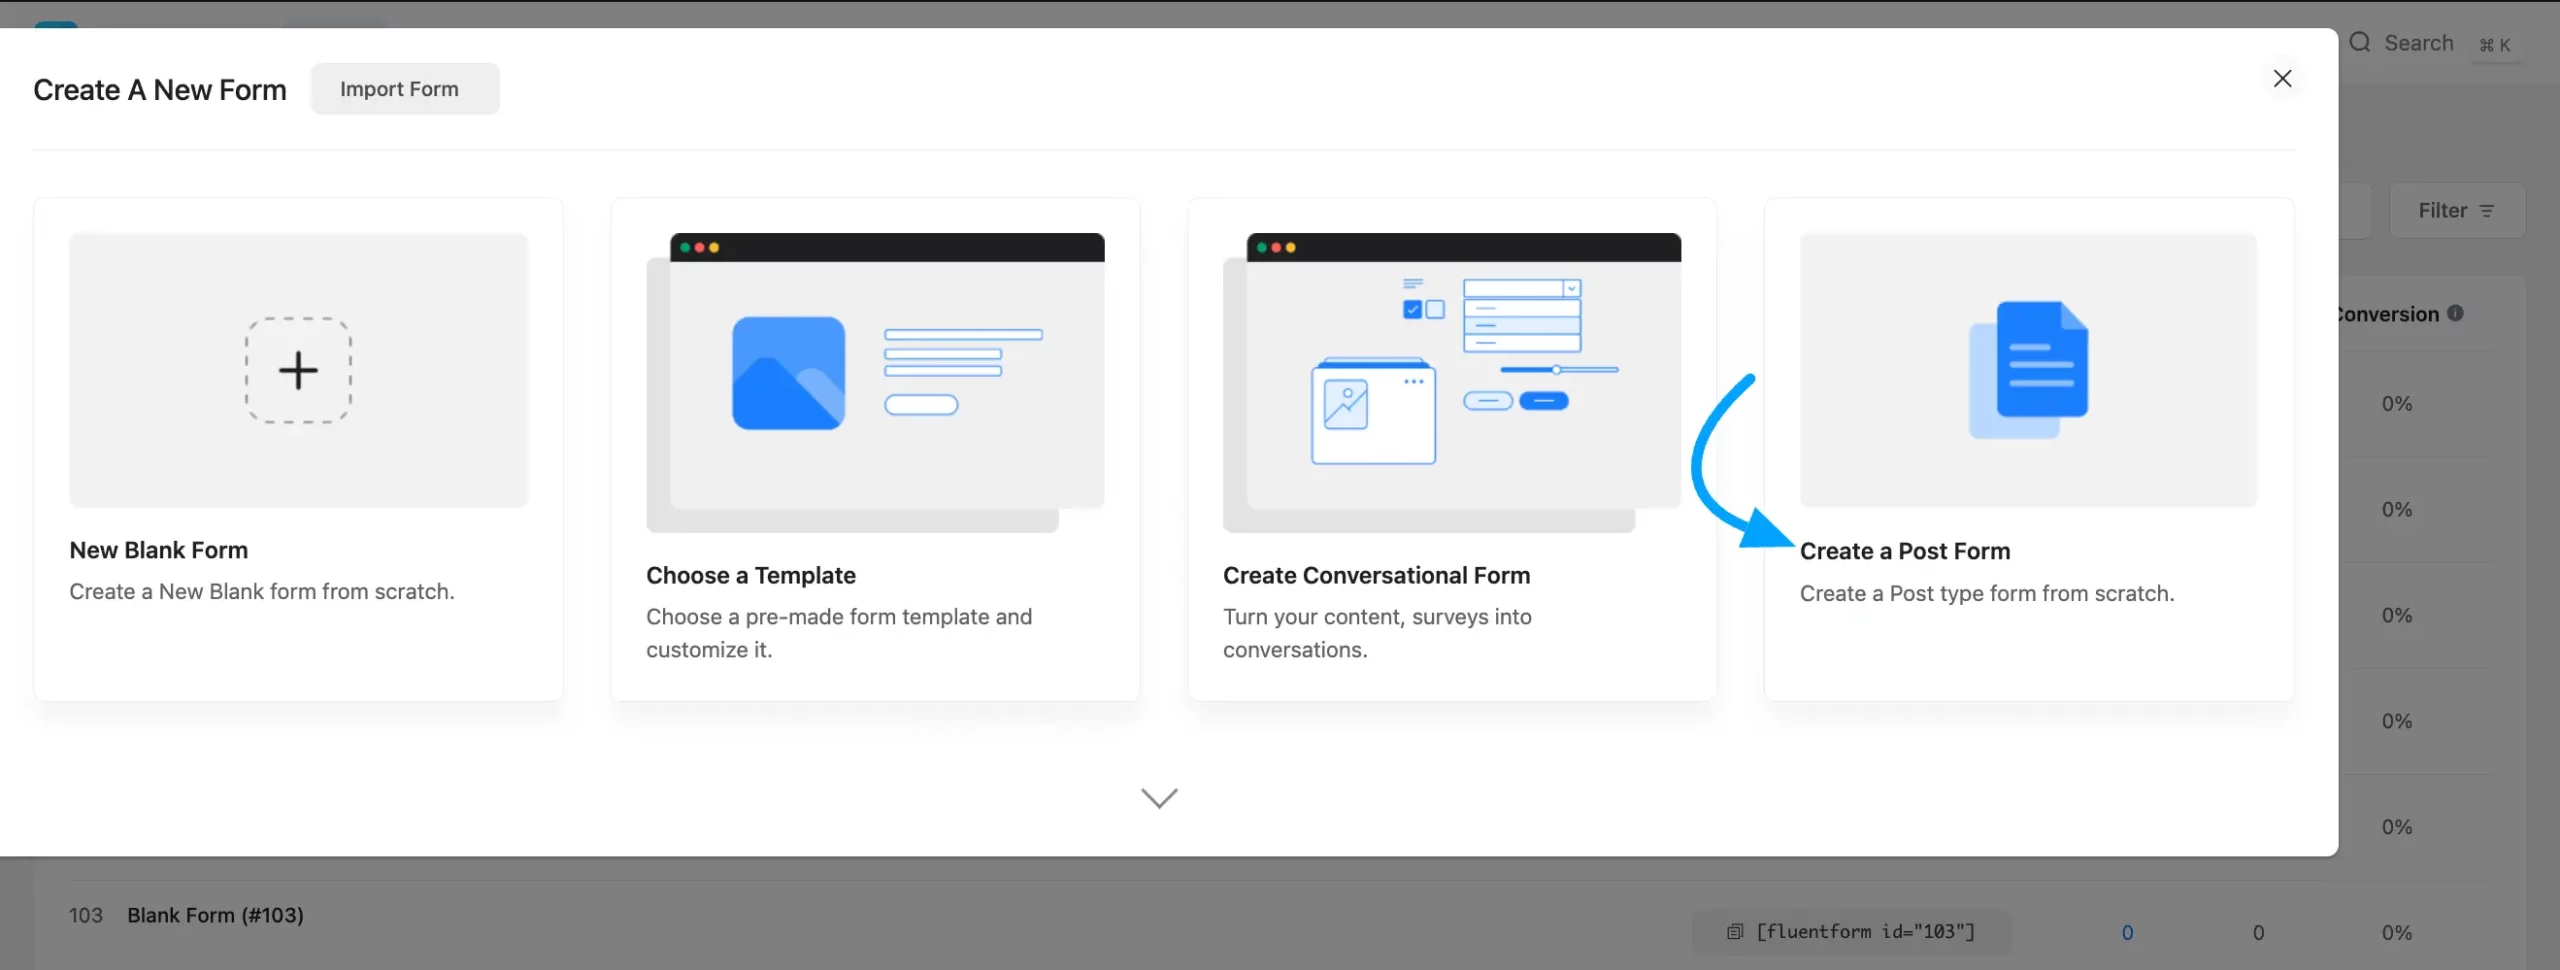2560x970 pixels.
Task: Click the Search field in the top bar
Action: pos(2418,43)
